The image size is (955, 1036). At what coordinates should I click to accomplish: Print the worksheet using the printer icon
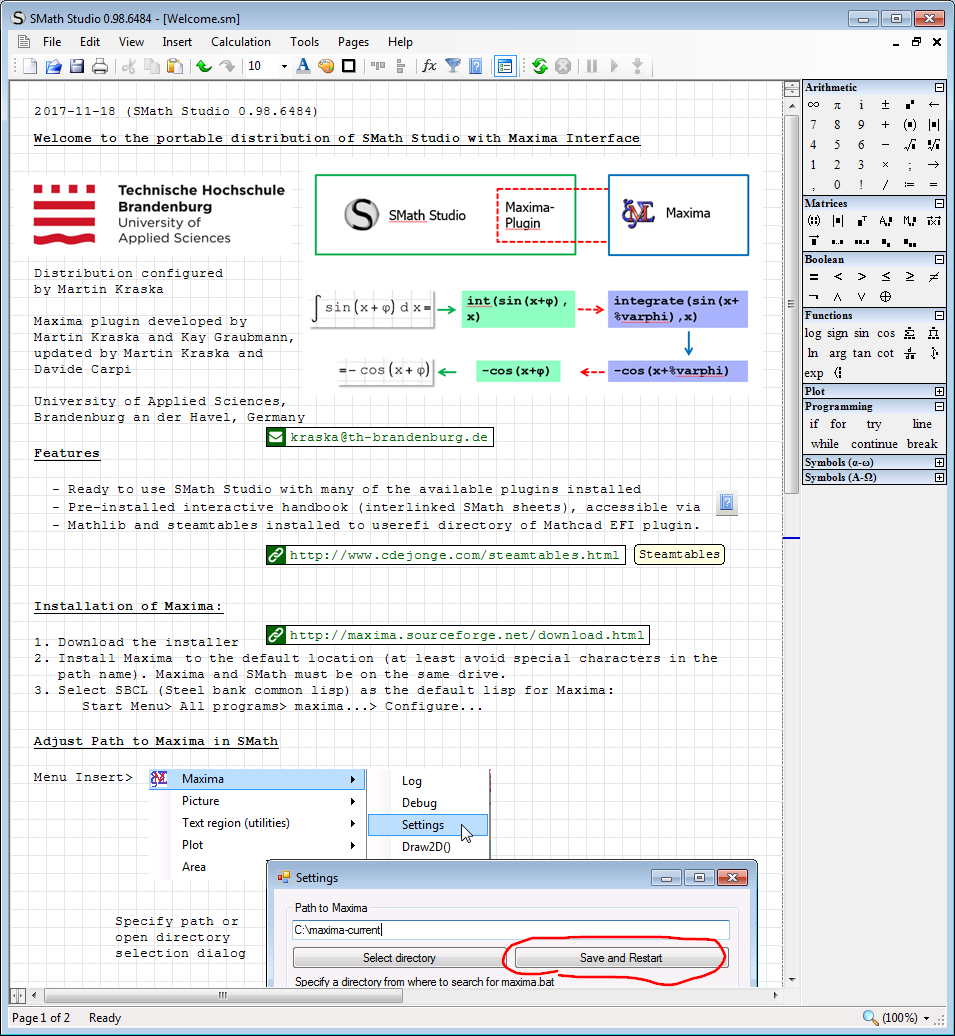[100, 66]
